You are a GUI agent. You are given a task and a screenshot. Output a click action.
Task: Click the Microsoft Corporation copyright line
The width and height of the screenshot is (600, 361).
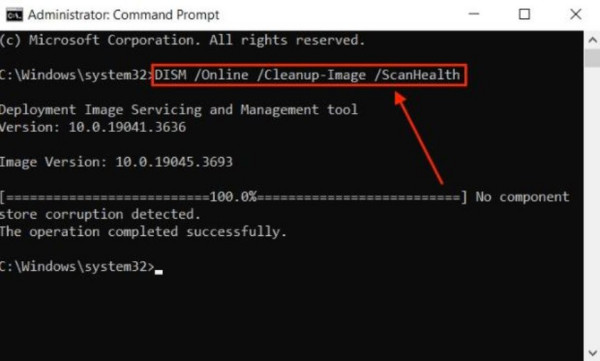(x=183, y=40)
